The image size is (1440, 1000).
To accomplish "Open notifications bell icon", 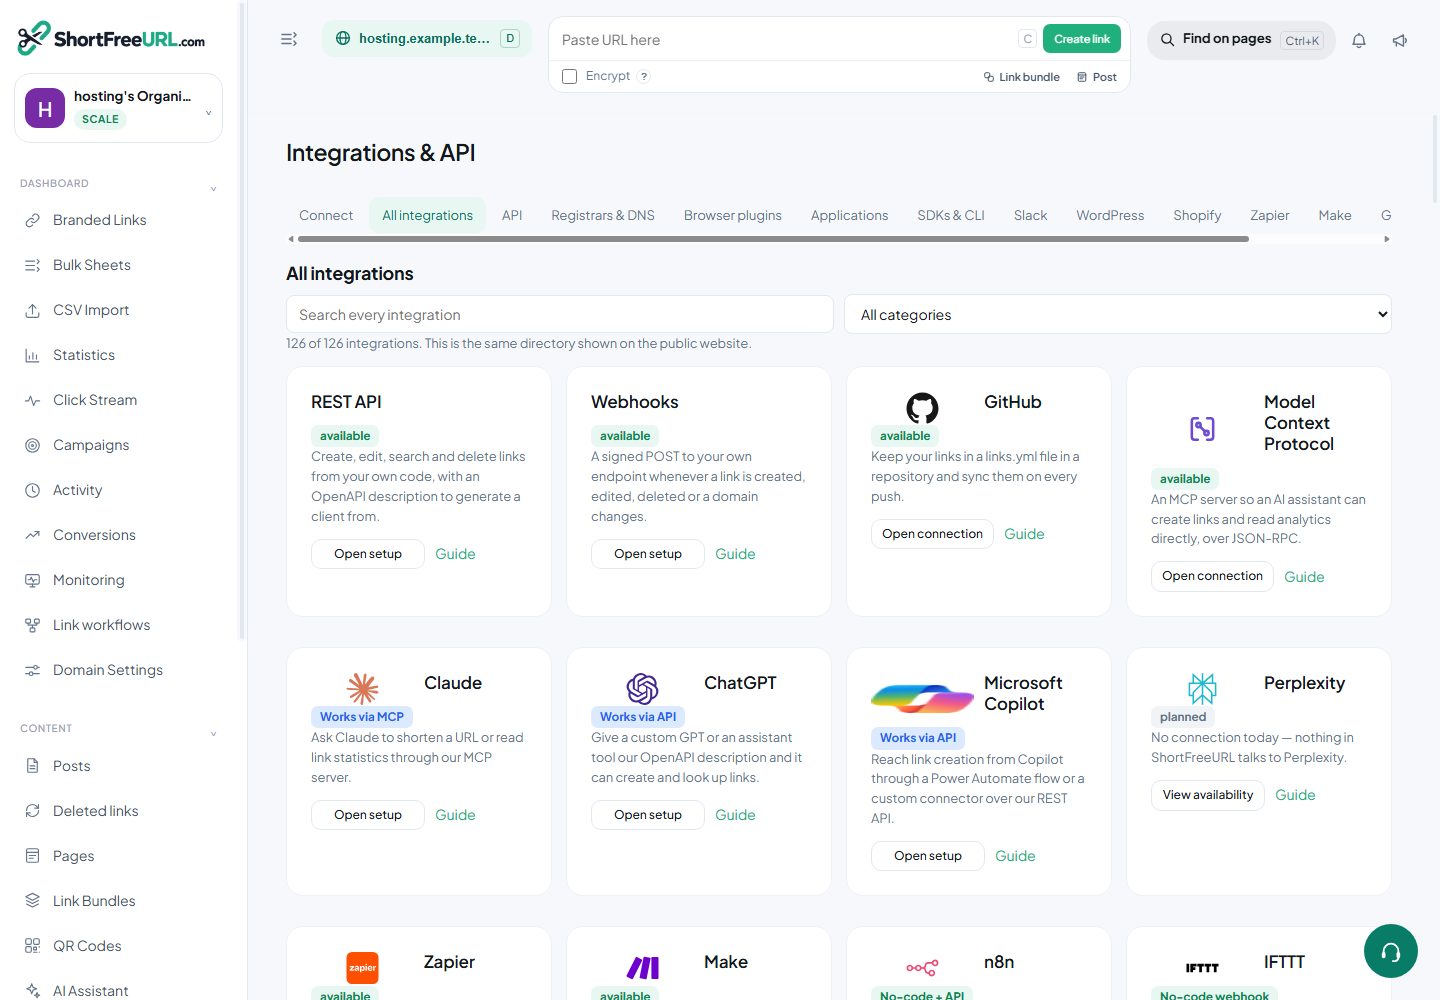I will [1359, 41].
